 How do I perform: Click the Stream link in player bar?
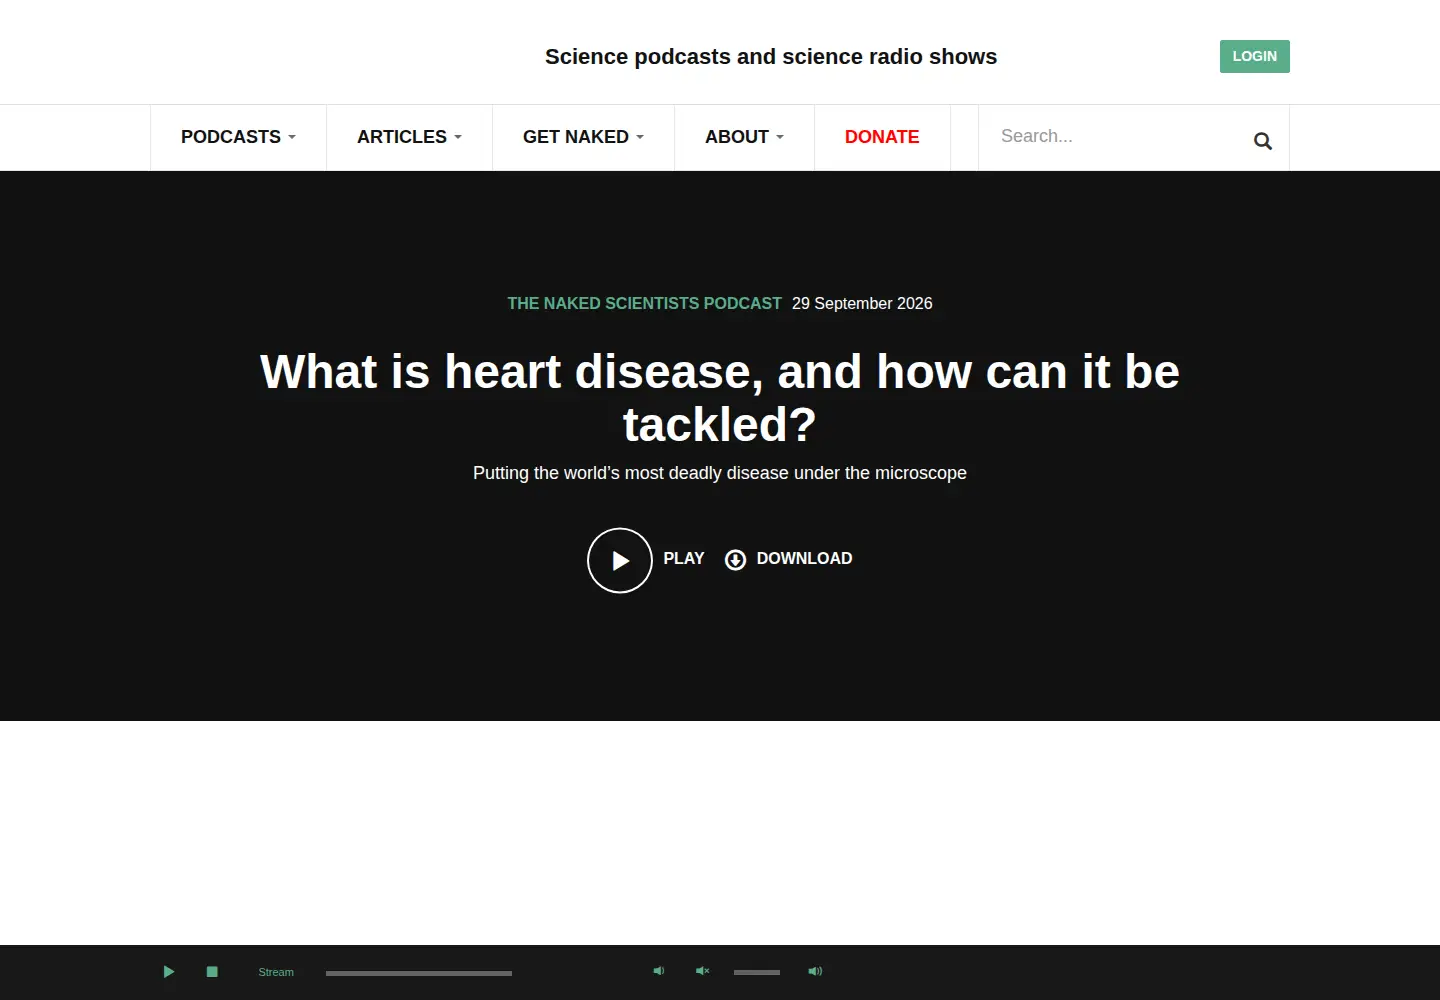pyautogui.click(x=276, y=972)
